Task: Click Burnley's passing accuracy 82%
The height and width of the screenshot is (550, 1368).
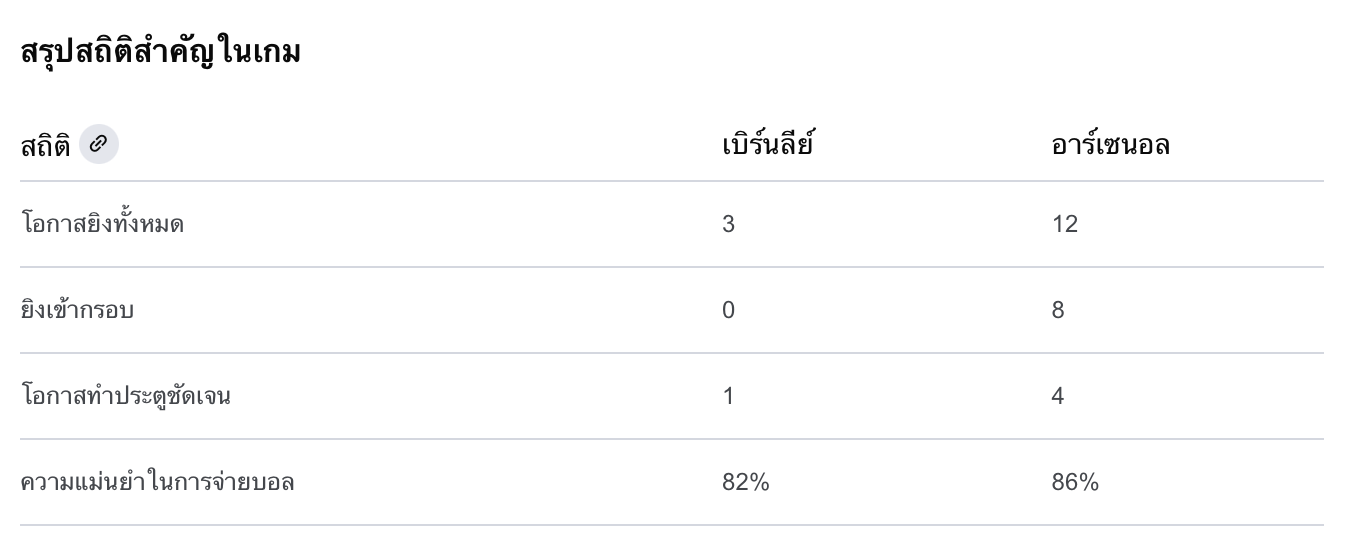Action: (745, 482)
